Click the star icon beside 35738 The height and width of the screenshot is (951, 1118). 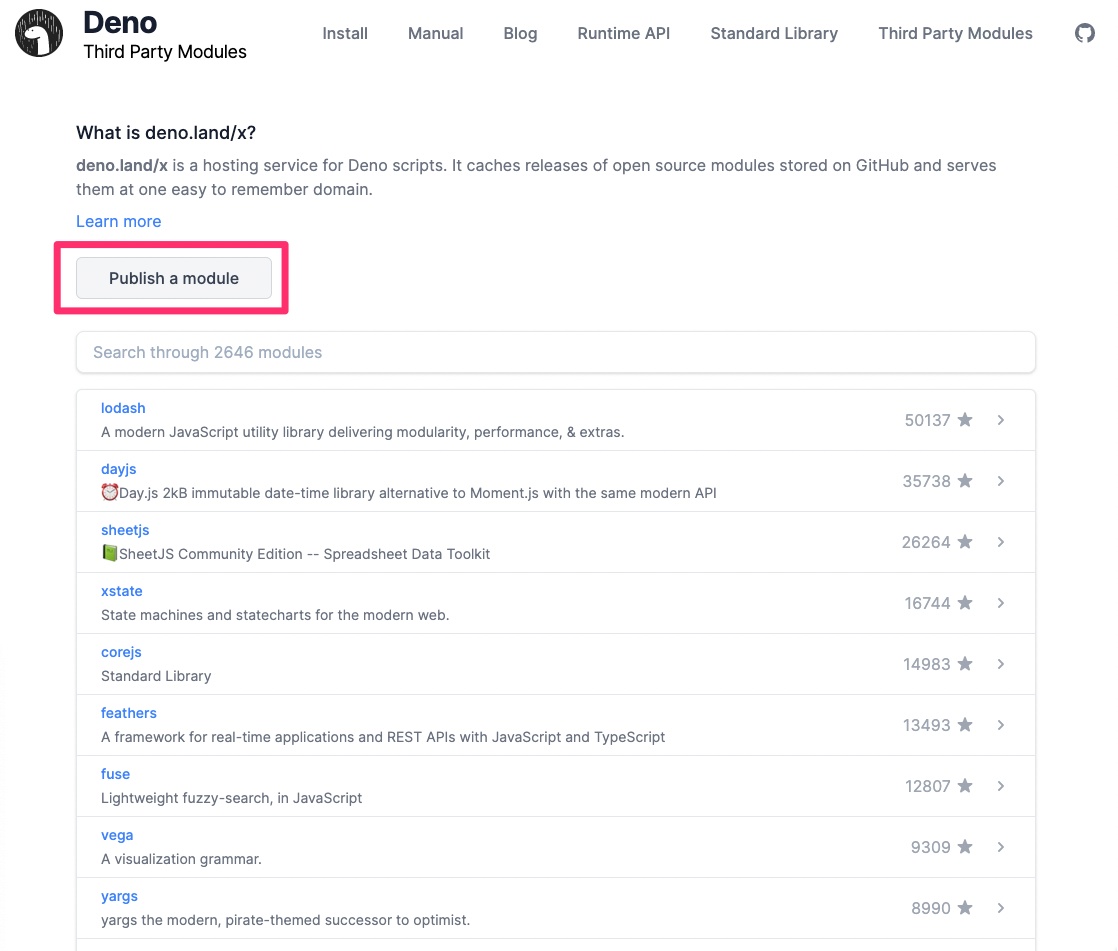[965, 480]
